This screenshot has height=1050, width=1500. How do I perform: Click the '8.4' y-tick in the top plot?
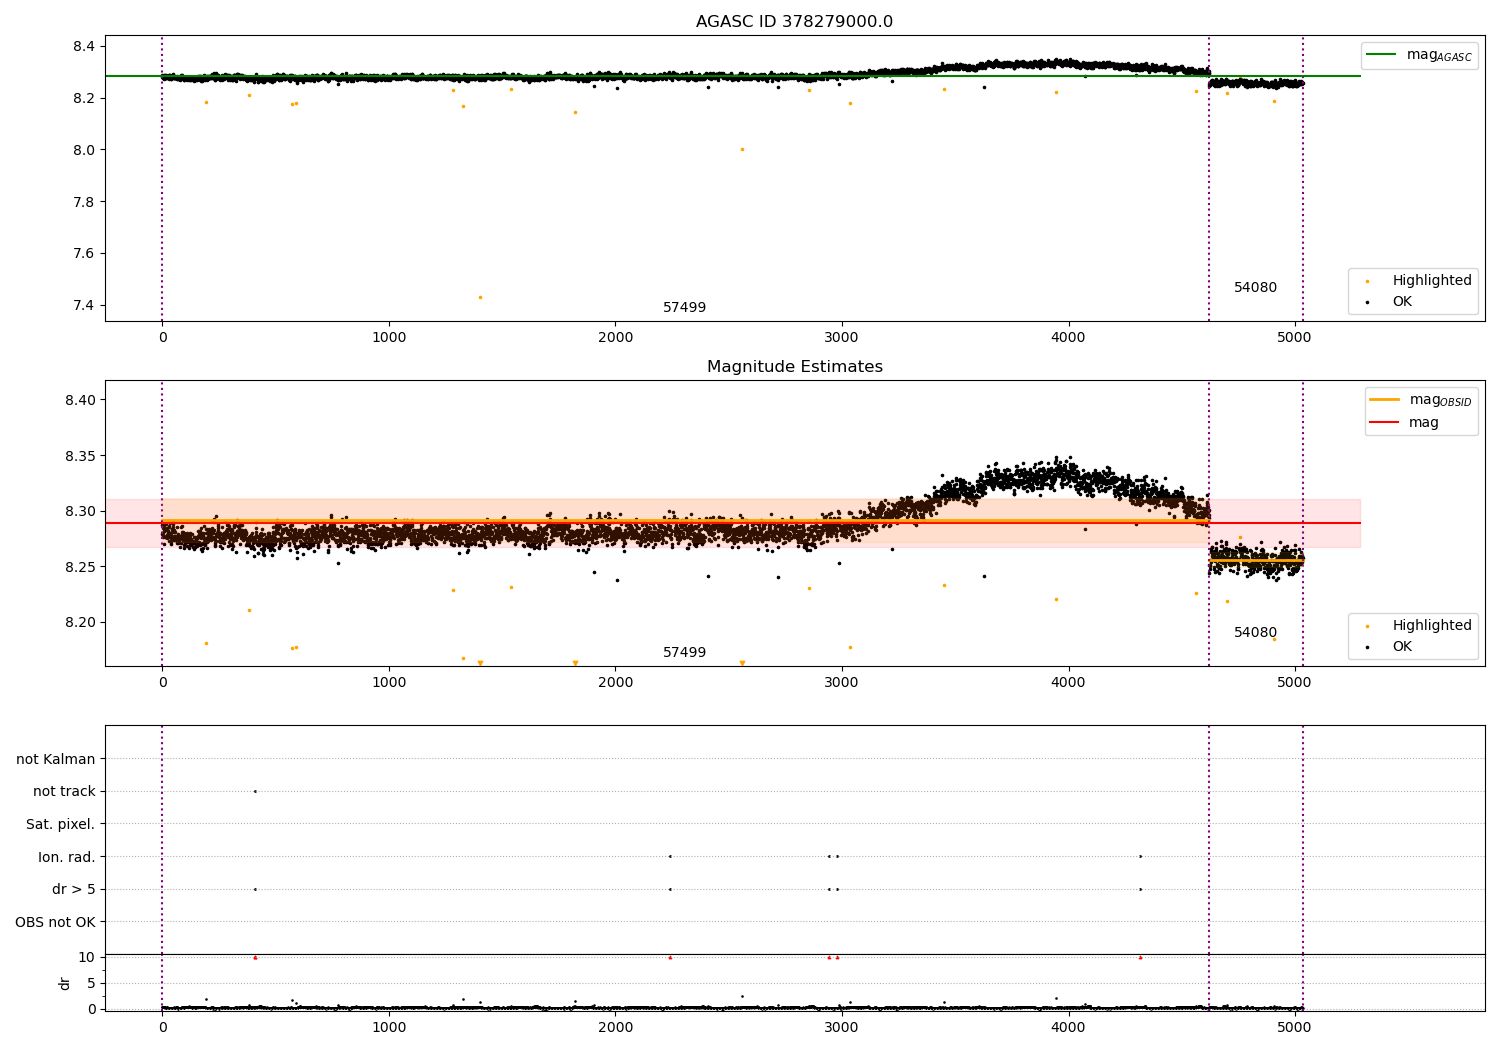pos(84,47)
